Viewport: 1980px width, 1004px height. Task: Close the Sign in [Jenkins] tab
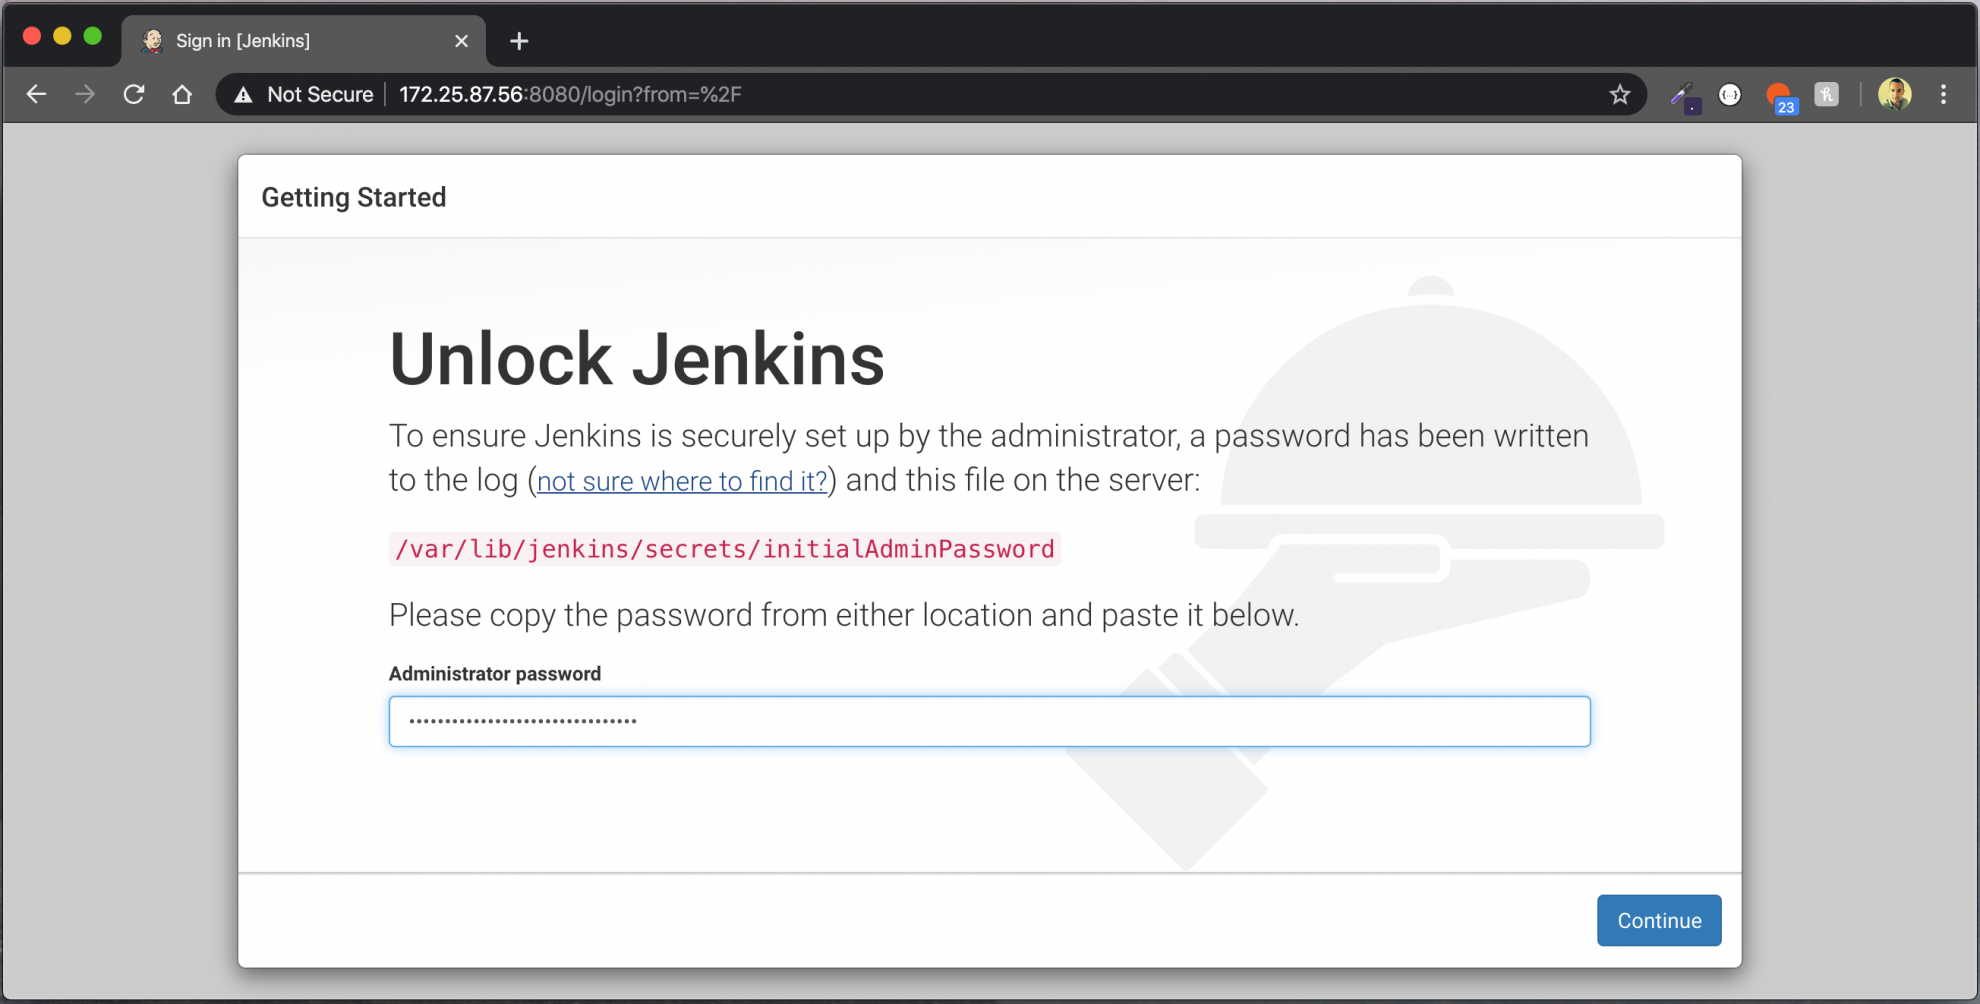point(461,41)
